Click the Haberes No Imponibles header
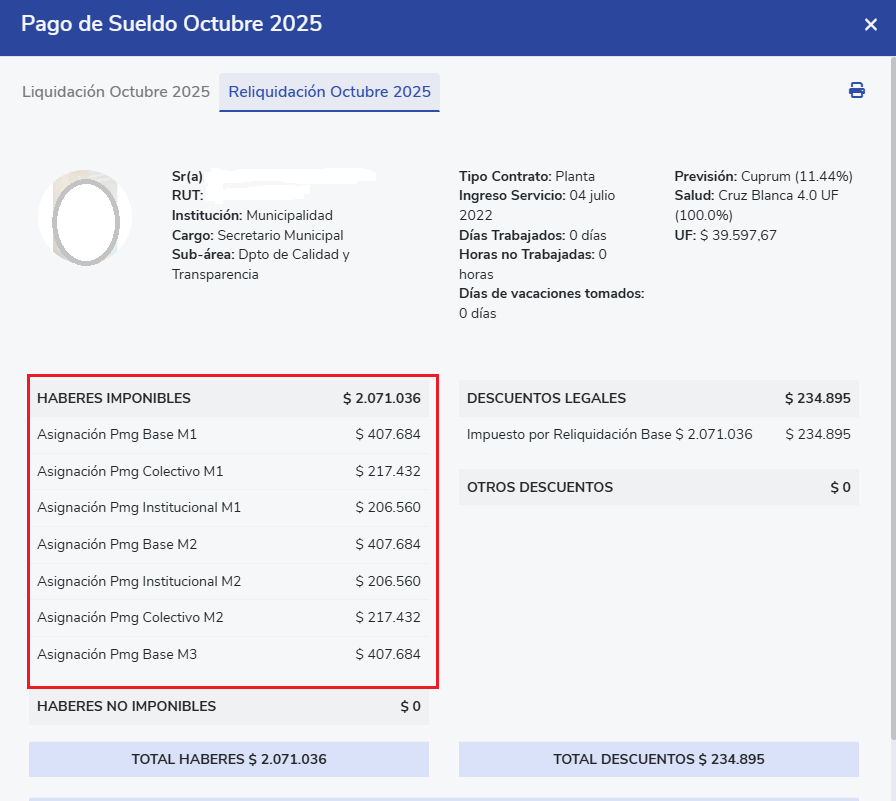The height and width of the screenshot is (801, 896). click(229, 706)
